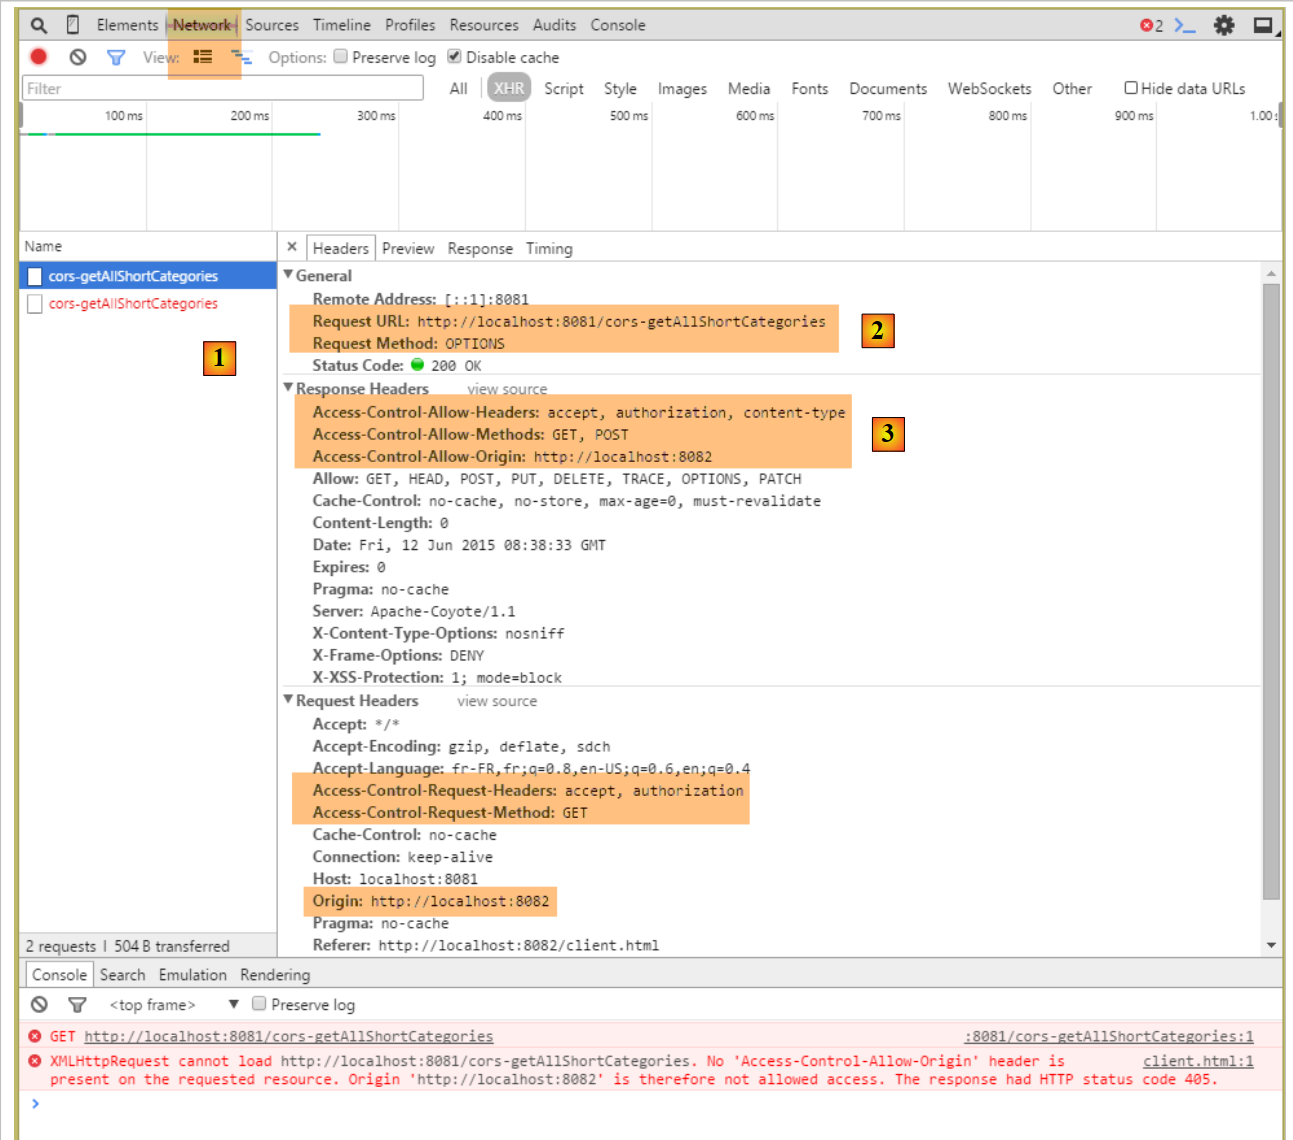Screen dimensions: 1293x1140
Task: Click view source next to Request Headers
Action: (x=497, y=701)
